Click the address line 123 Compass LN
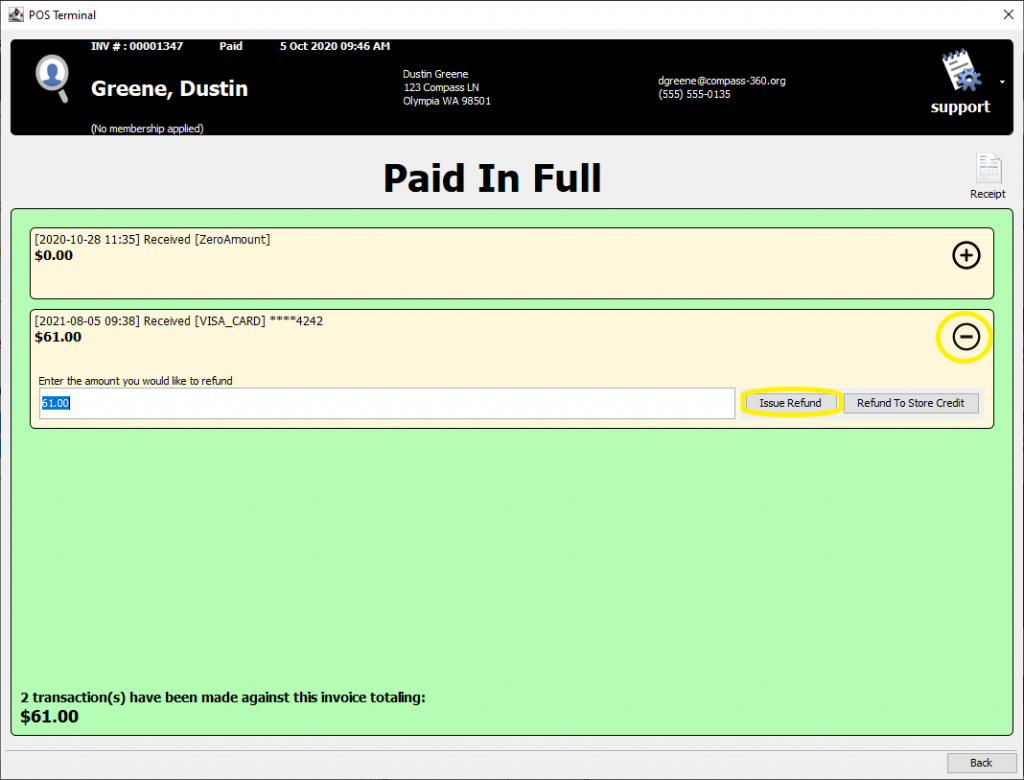Image resolution: width=1024 pixels, height=780 pixels. [441, 88]
